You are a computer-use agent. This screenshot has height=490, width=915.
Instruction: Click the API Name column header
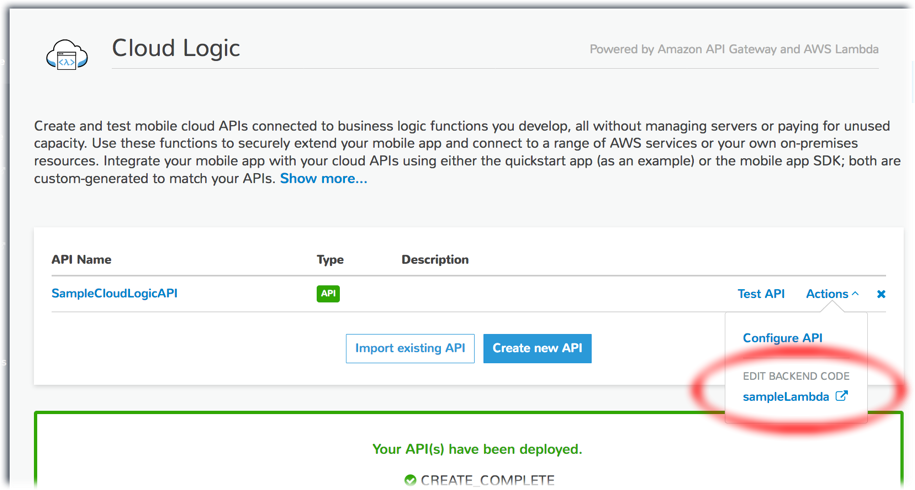click(x=81, y=260)
